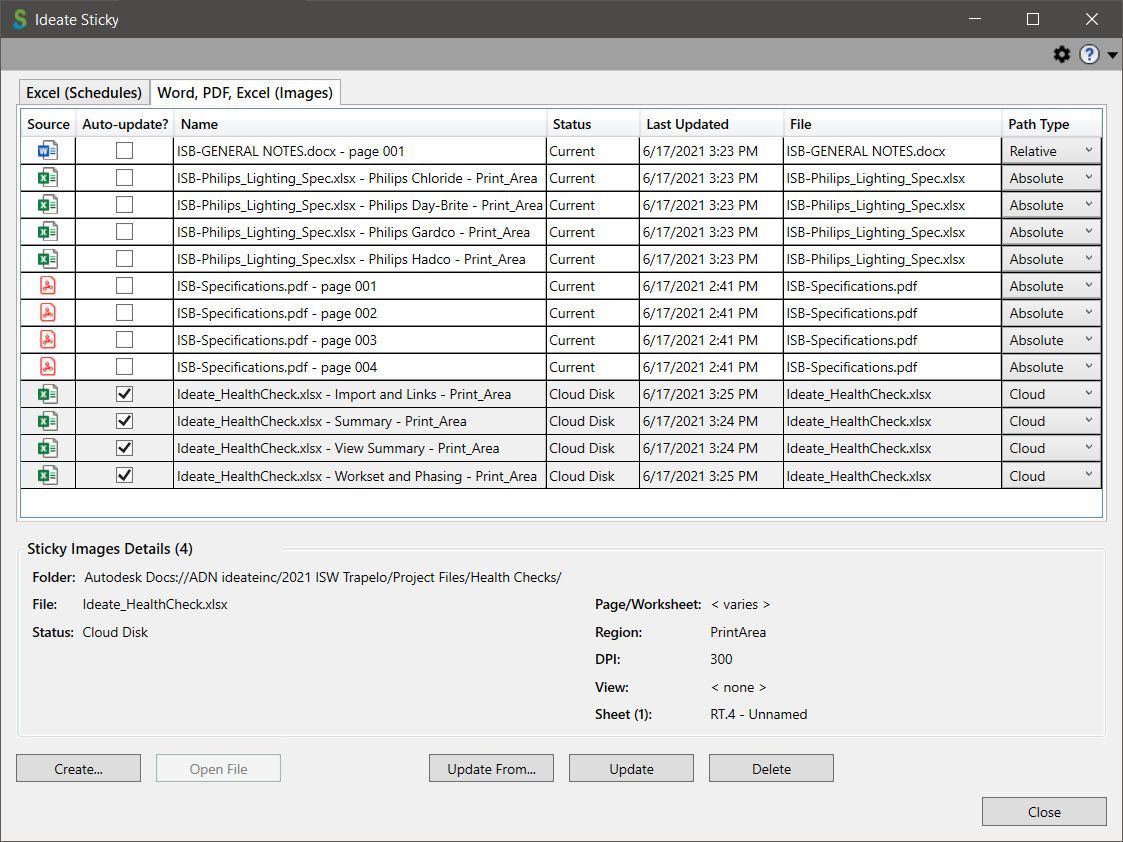1123x842 pixels.
Task: Open Path Type dropdown for Specifications page 004
Action: (x=1051, y=367)
